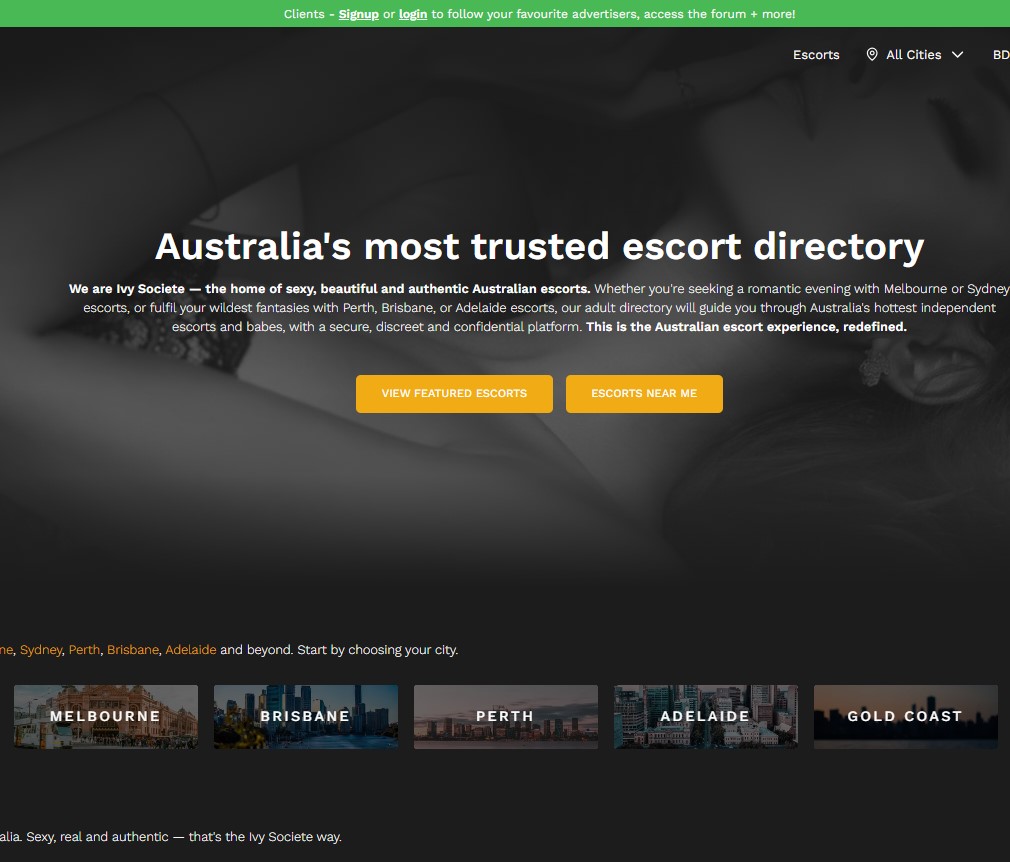The height and width of the screenshot is (862, 1010).
Task: Select the Brisbane city image tile
Action: [306, 716]
